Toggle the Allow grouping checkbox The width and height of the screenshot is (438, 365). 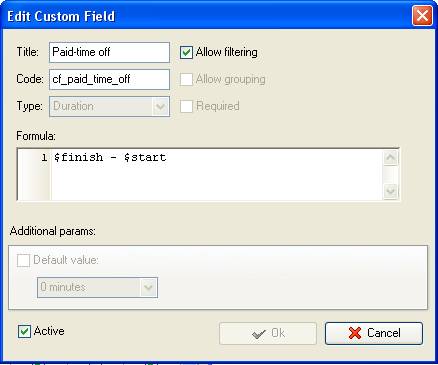click(186, 79)
